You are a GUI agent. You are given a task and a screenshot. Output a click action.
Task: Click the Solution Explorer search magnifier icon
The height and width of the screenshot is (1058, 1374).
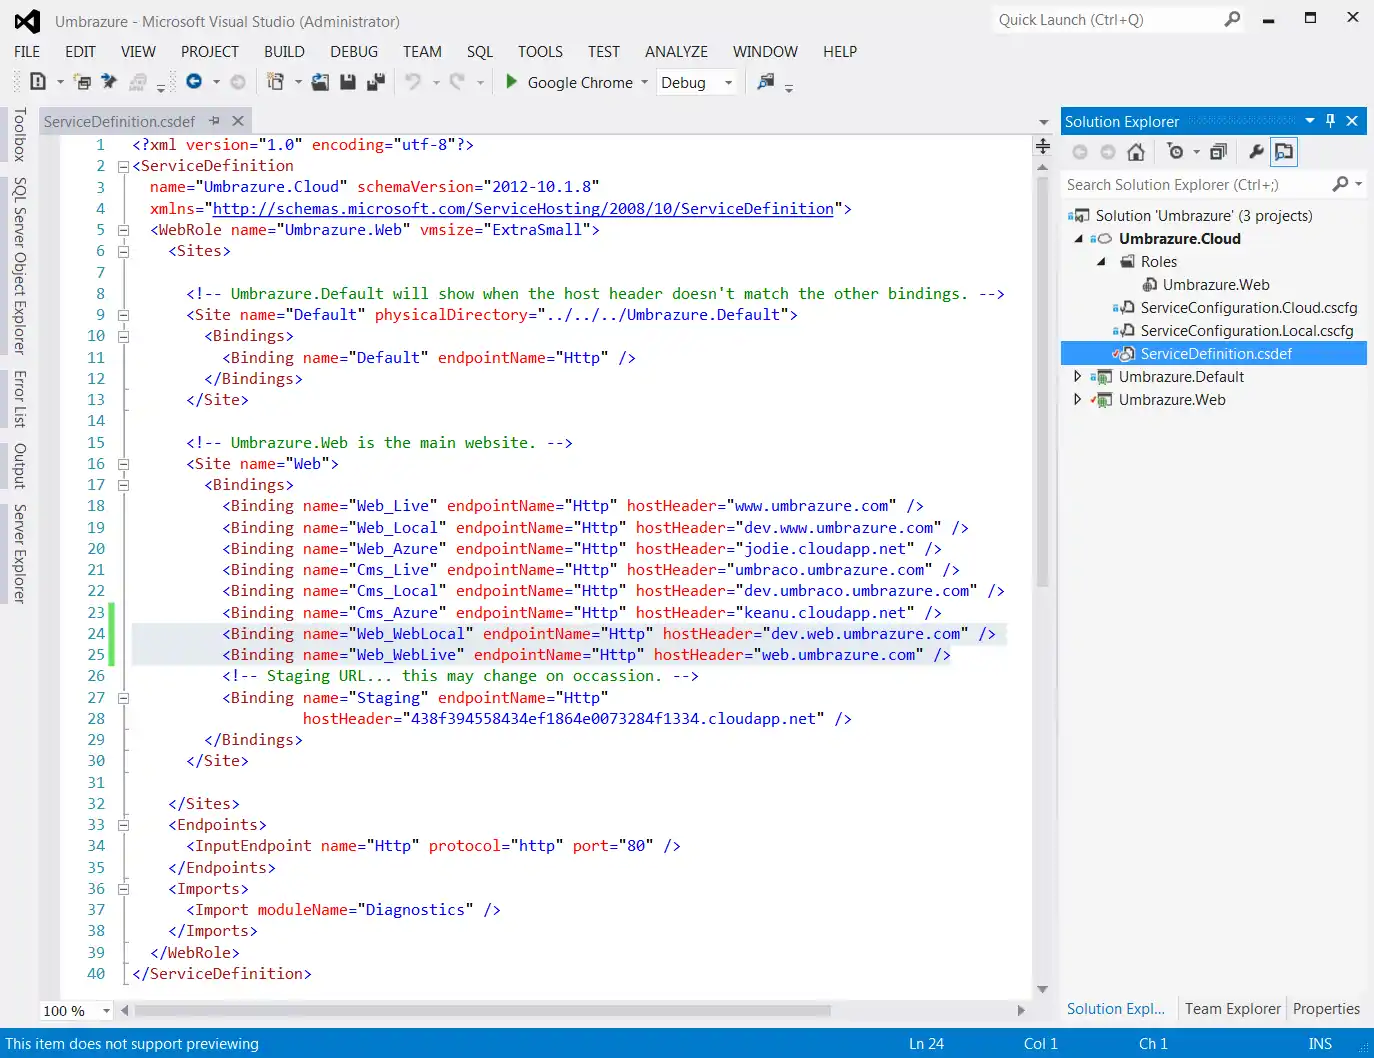[1341, 184]
